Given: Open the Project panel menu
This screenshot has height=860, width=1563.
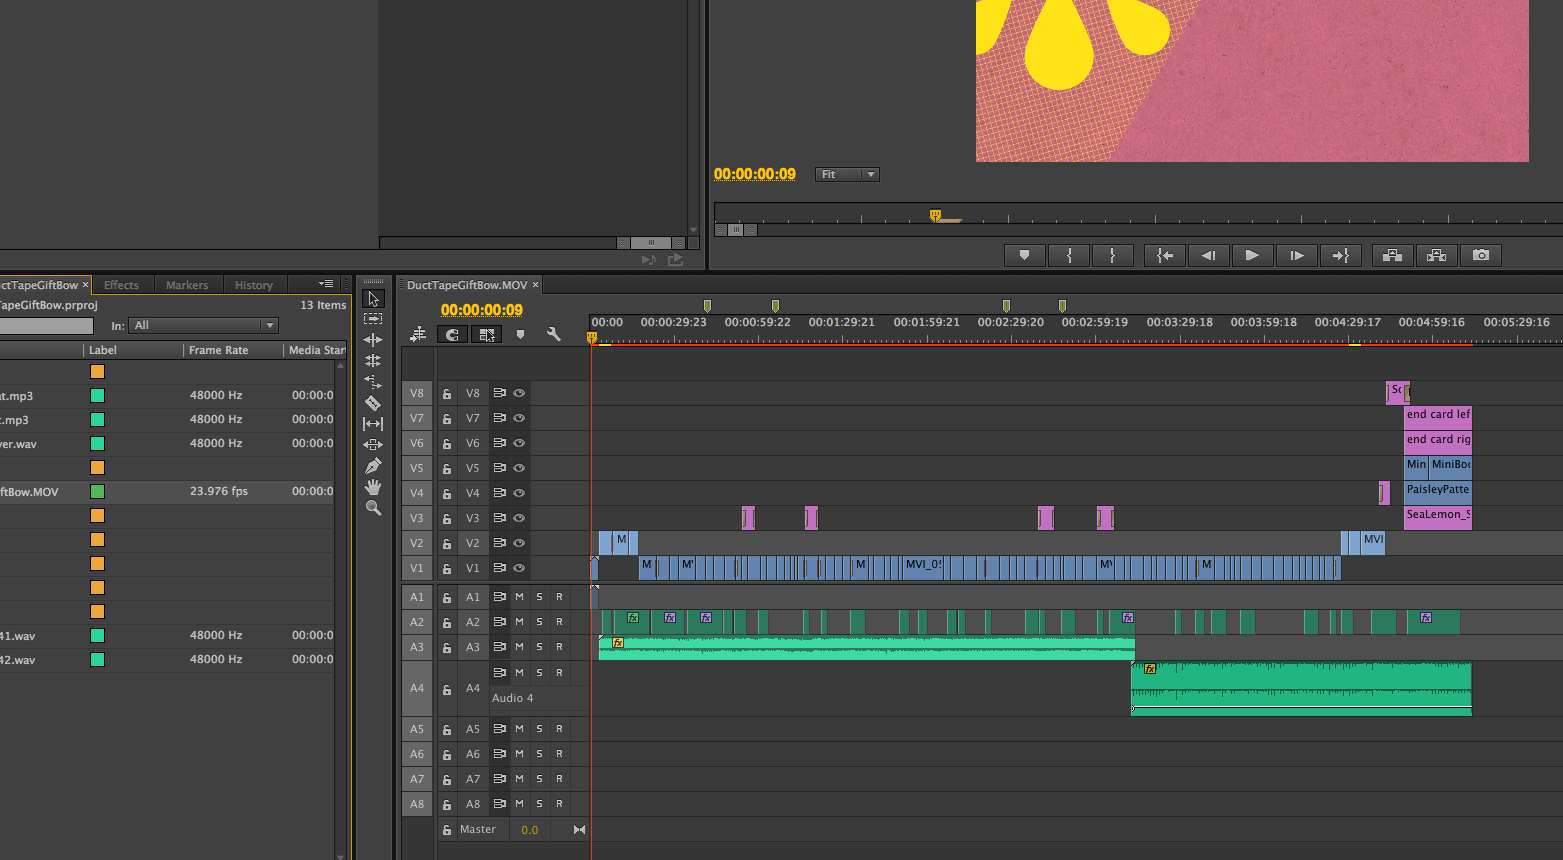Looking at the screenshot, I should 326,284.
